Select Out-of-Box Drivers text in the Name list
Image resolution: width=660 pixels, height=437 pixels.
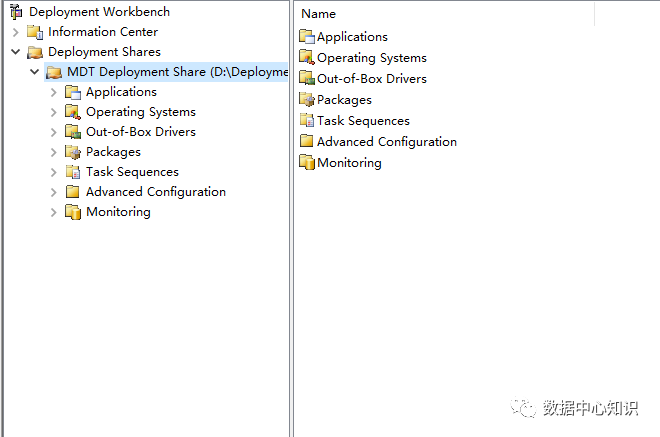[372, 79]
